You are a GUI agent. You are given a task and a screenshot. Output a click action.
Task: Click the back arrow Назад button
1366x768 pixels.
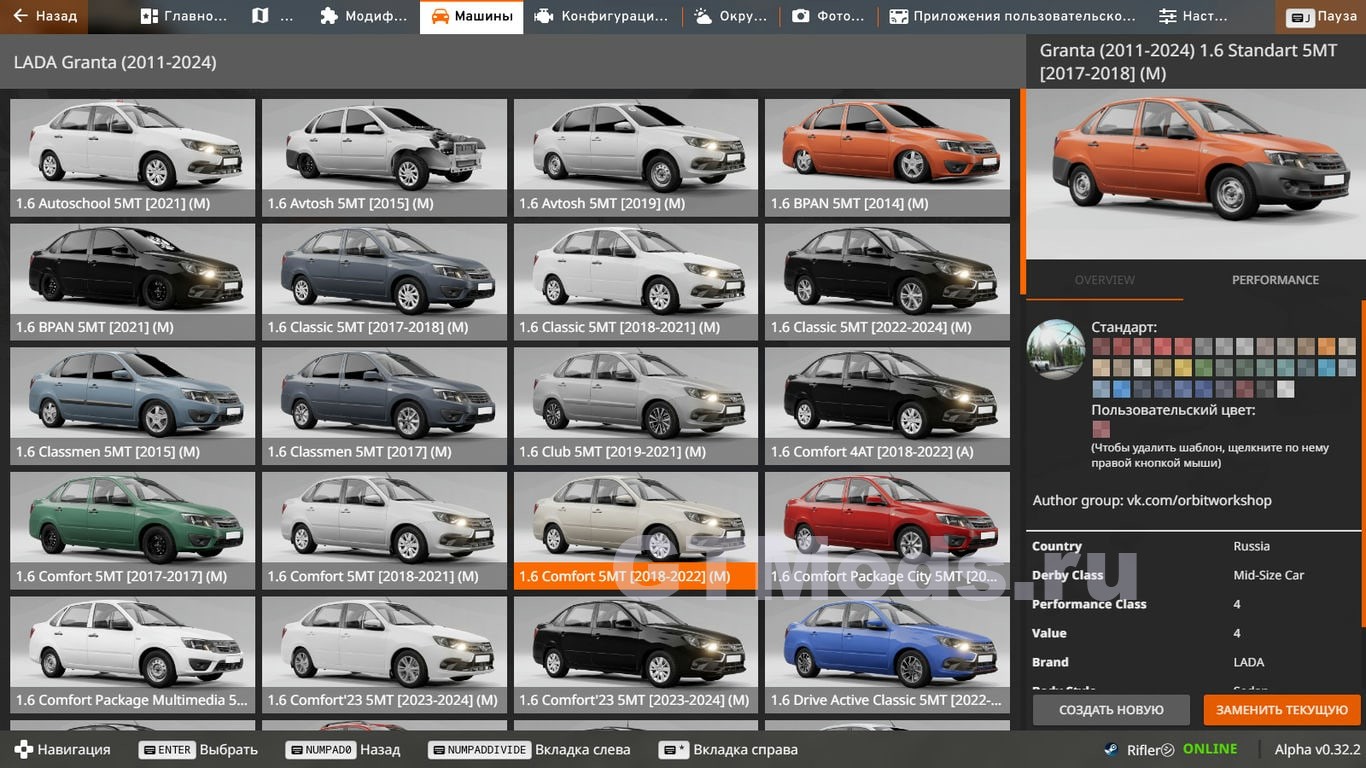tap(44, 16)
